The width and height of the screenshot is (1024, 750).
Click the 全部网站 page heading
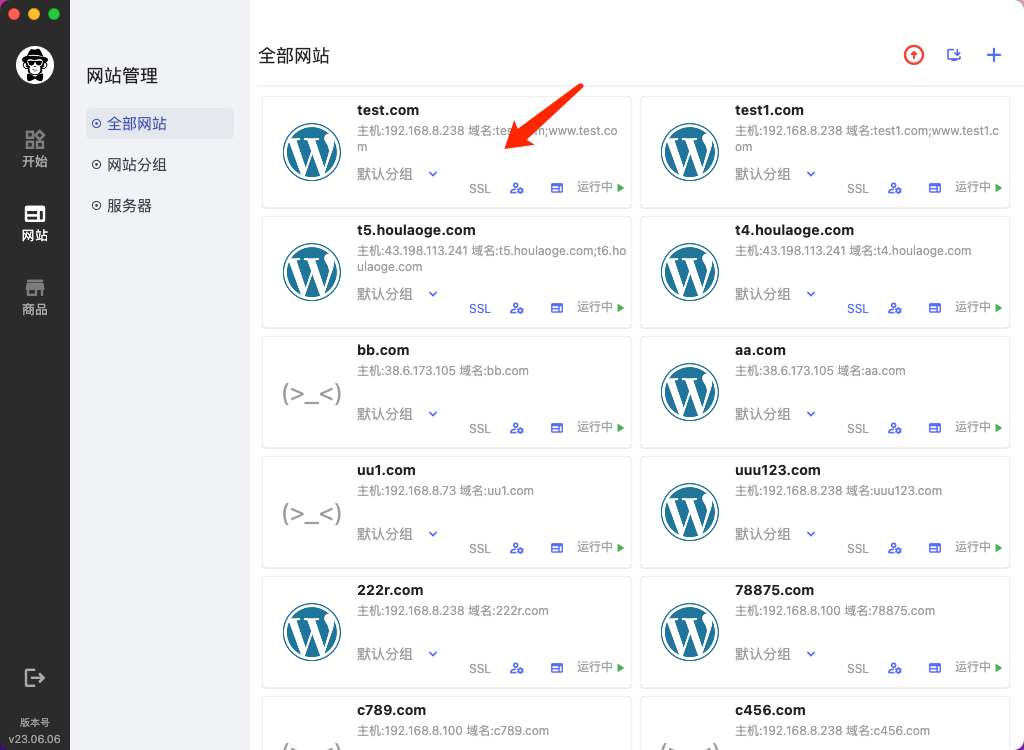[x=294, y=56]
